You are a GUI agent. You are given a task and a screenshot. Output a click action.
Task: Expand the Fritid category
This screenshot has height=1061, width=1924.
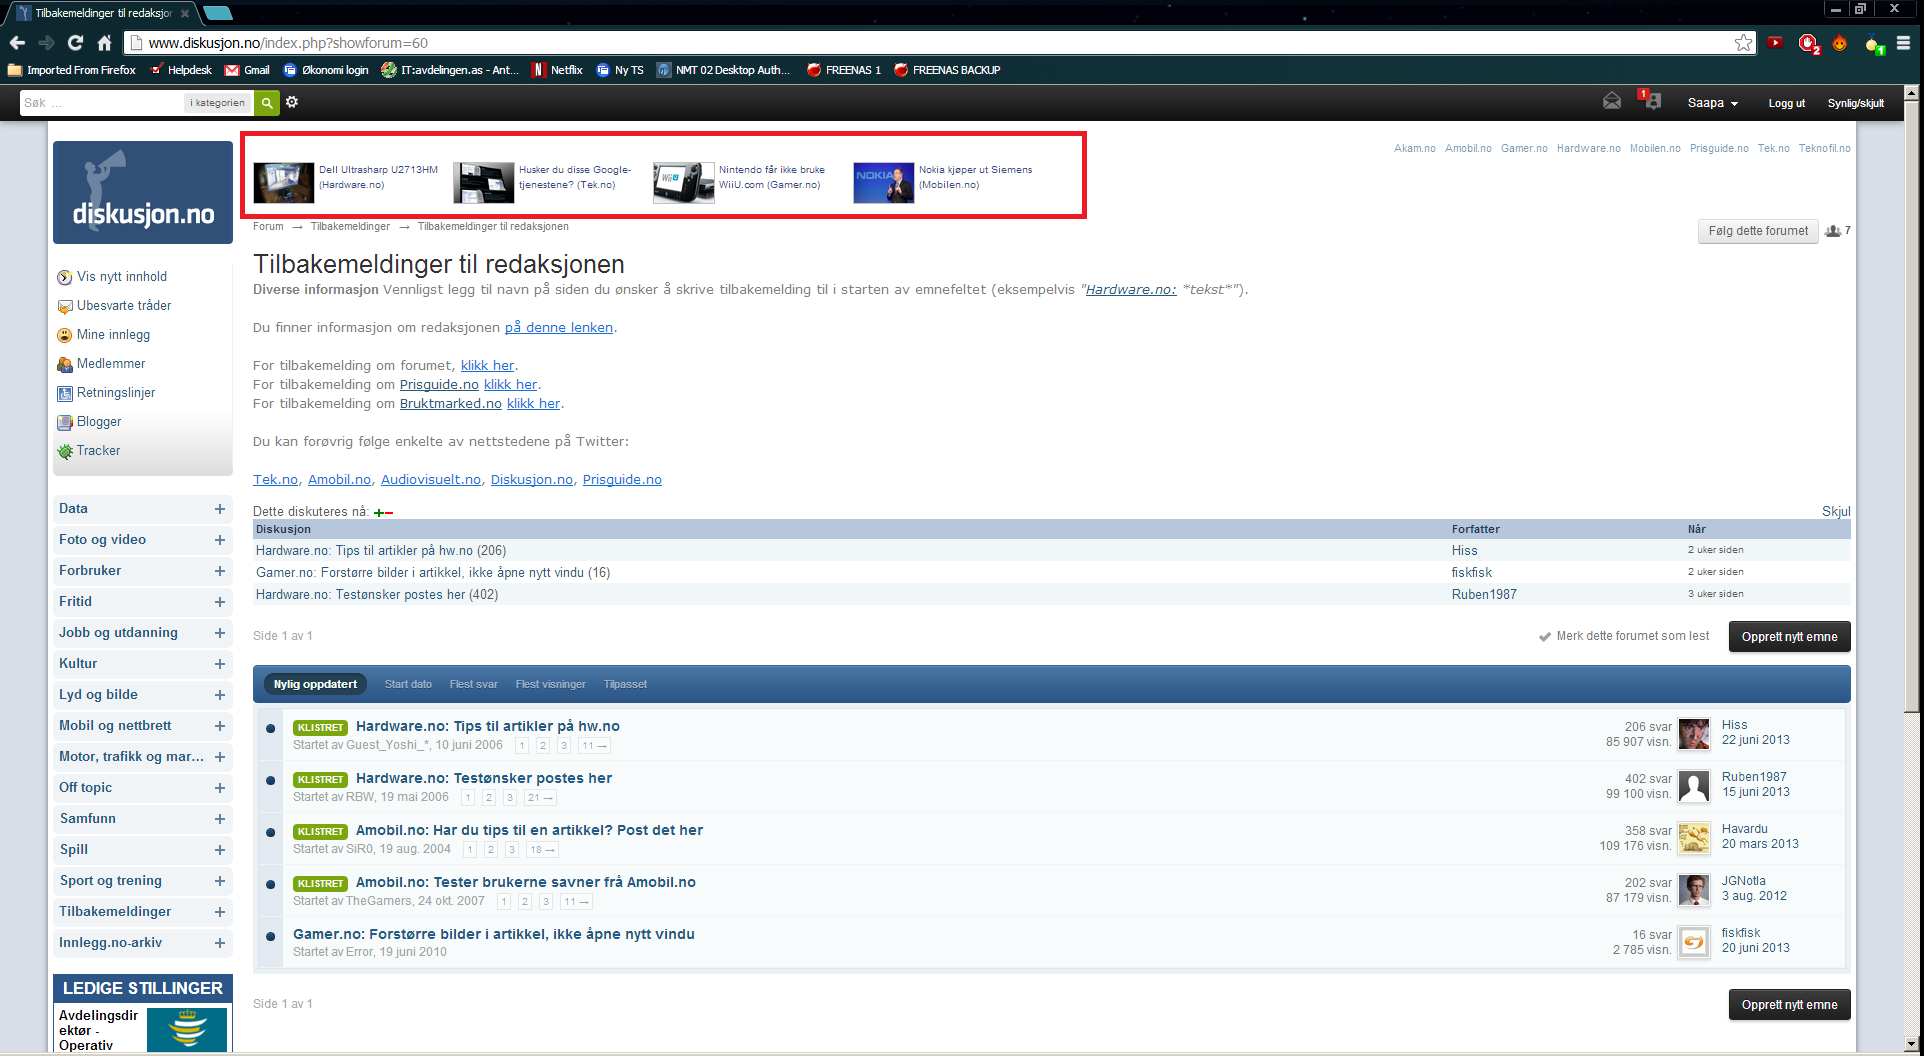[x=220, y=602]
